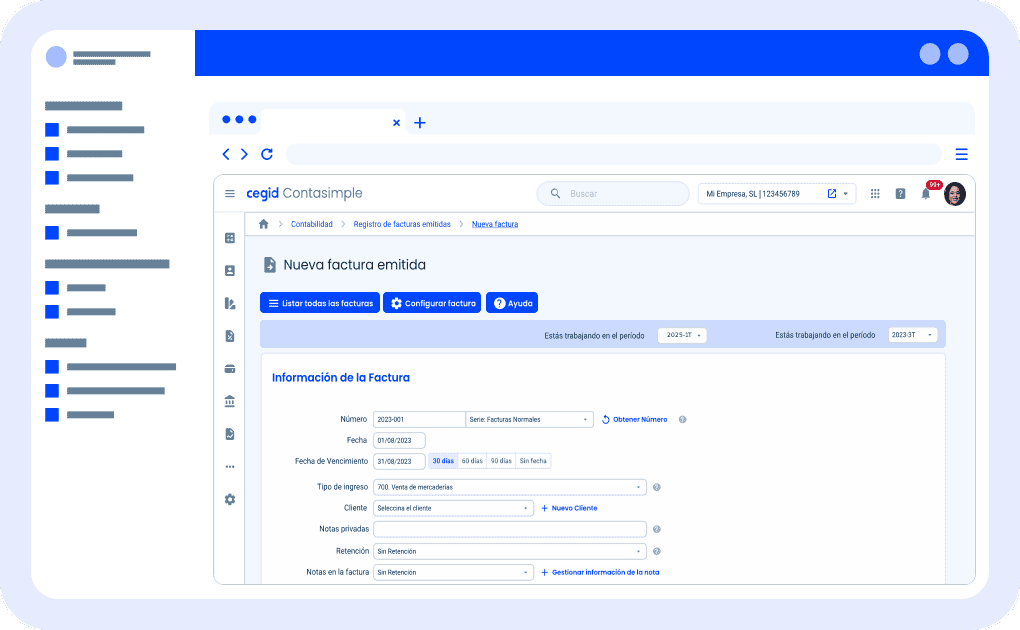1020x630 pixels.
Task: Click the home icon in breadcrumb
Action: (264, 225)
